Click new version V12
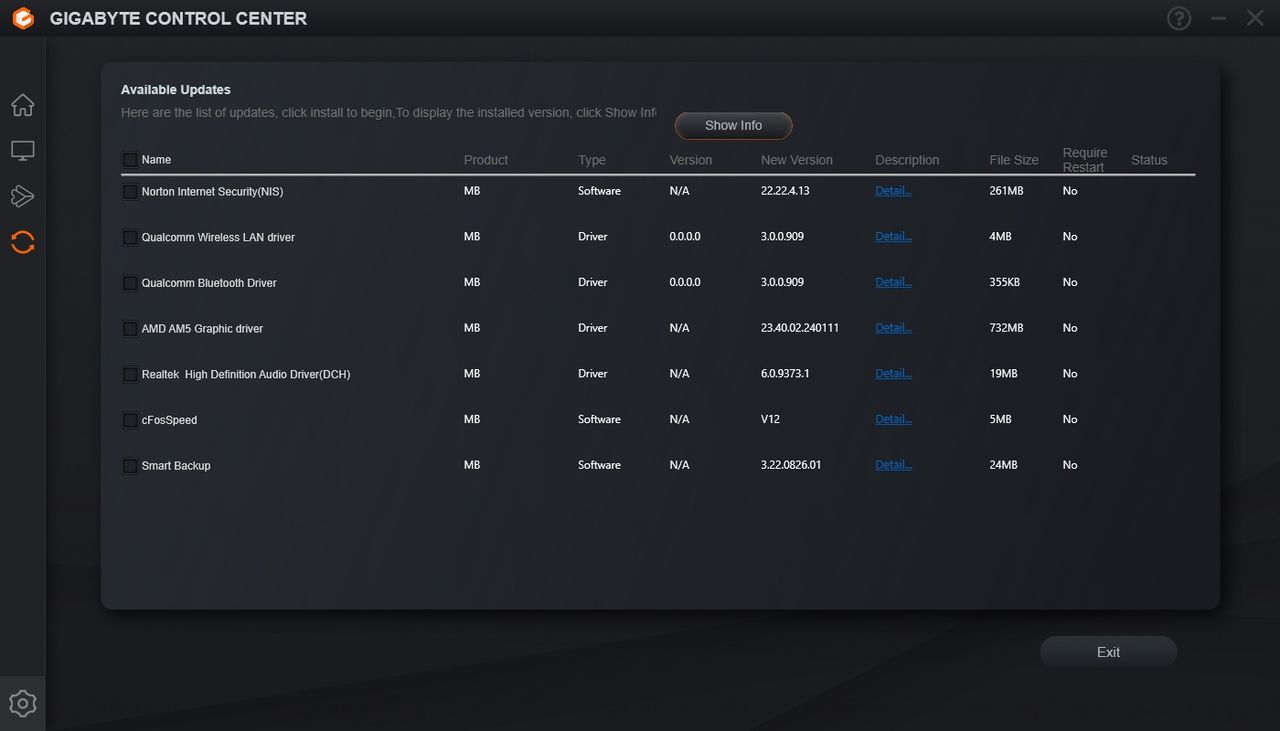Screen dimensions: 1280x731 tap(770, 420)
